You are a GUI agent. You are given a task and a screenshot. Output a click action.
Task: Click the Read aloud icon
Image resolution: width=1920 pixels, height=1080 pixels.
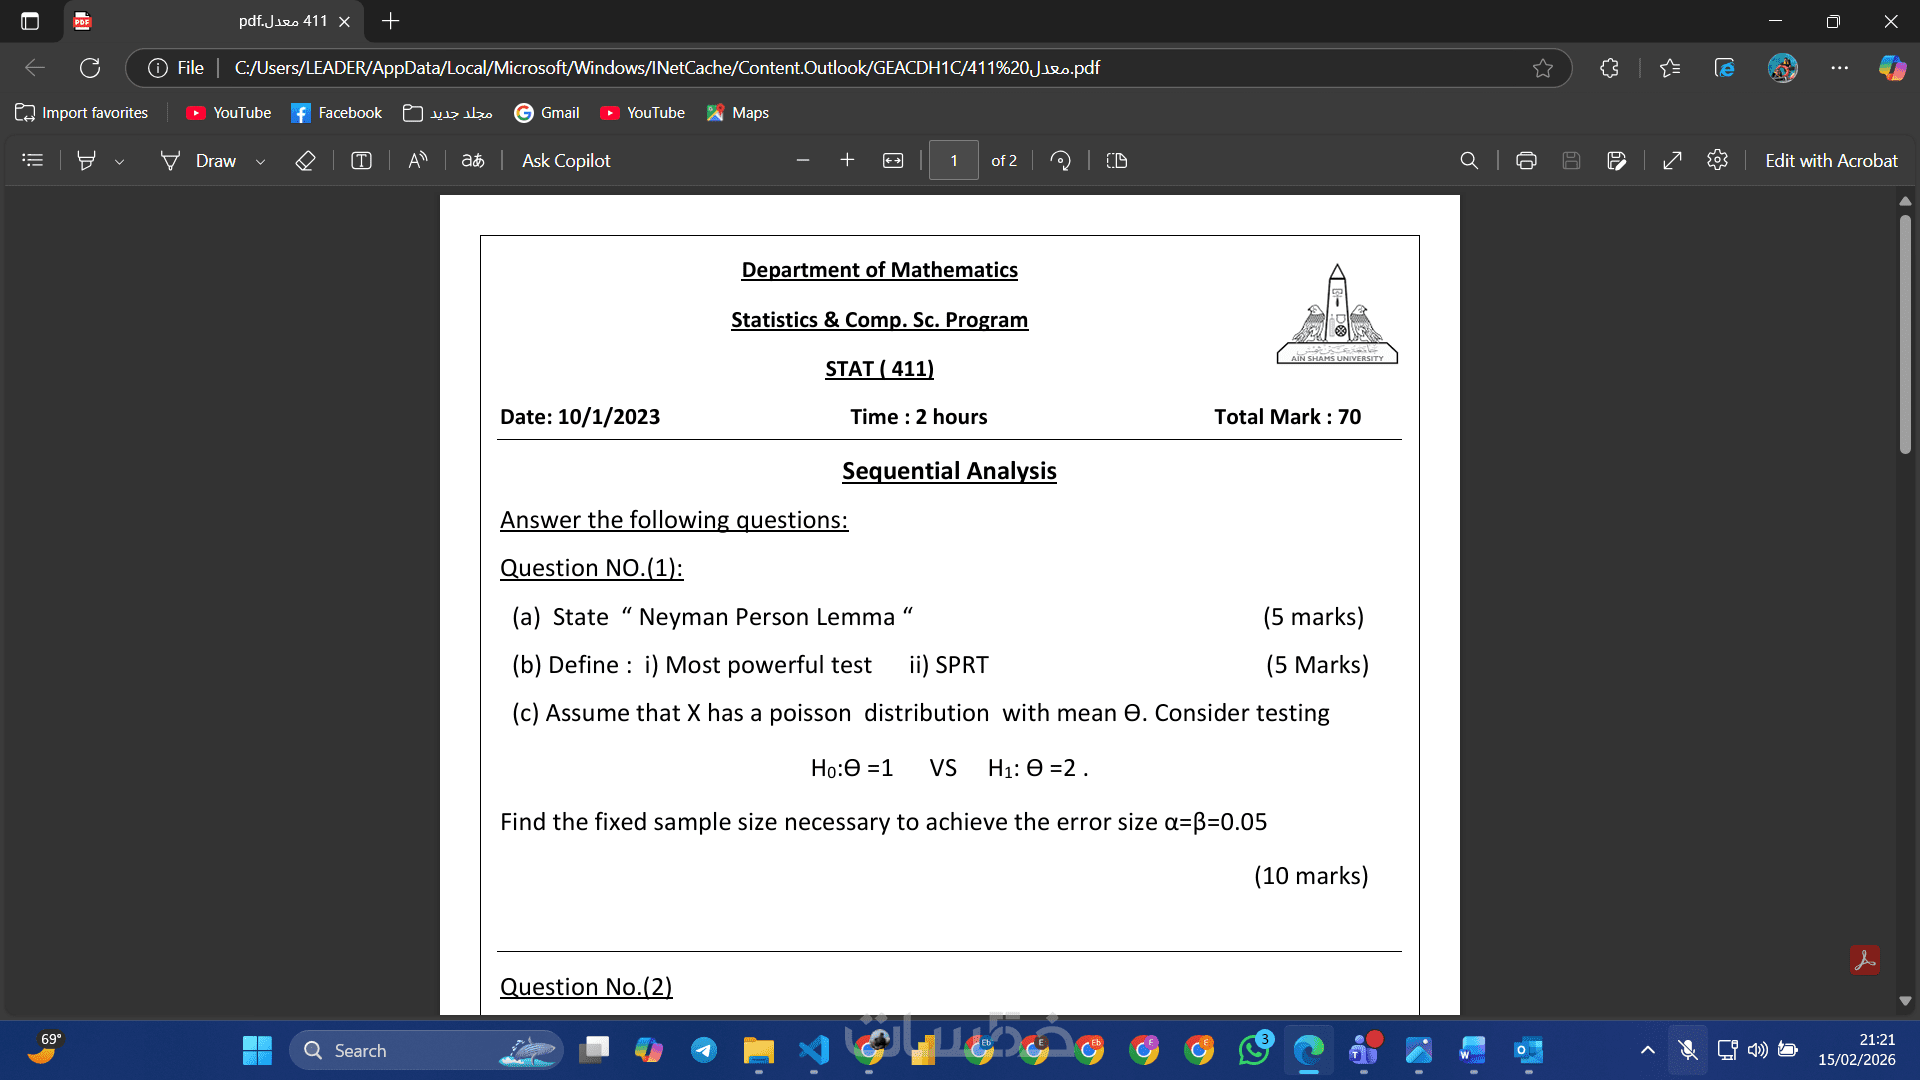(418, 160)
